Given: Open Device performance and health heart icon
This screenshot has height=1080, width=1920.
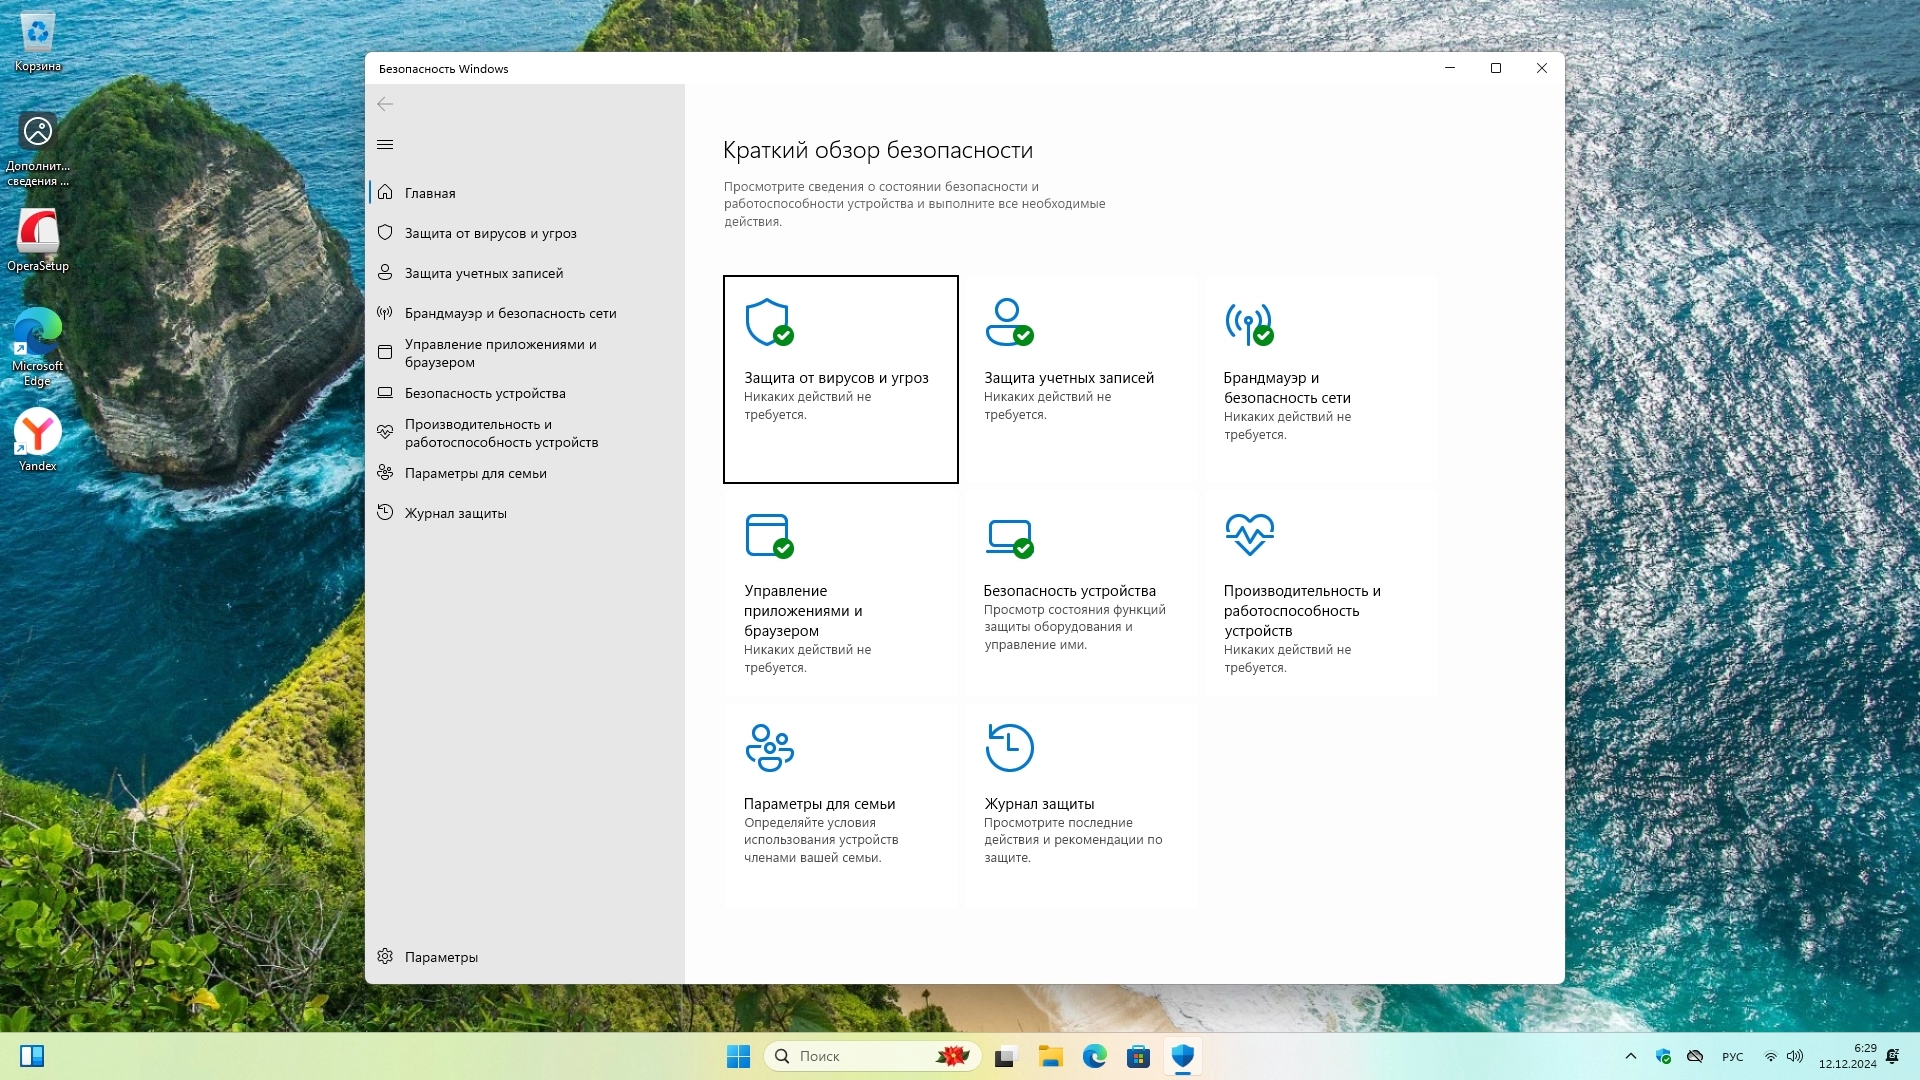Looking at the screenshot, I should (x=1249, y=534).
